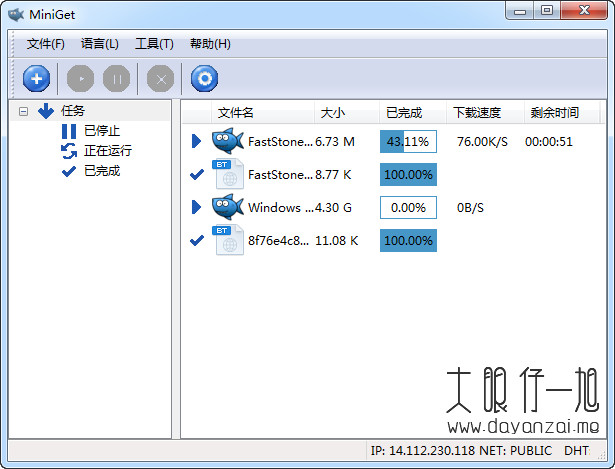
Task: Open settings with the blue gear icon
Action: (x=204, y=79)
